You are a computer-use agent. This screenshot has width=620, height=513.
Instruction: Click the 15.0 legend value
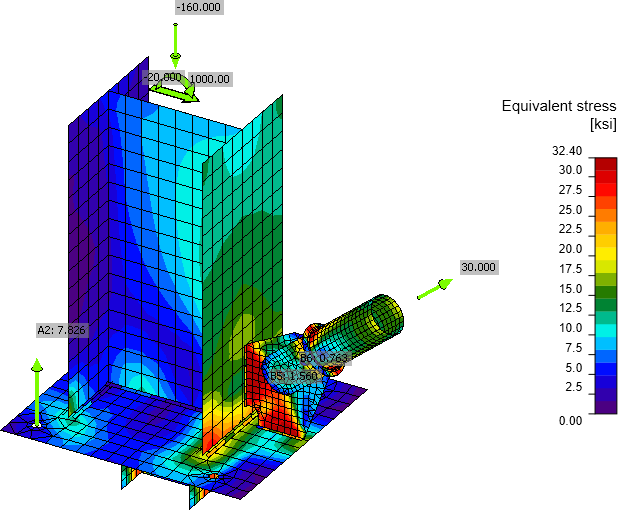(570, 289)
